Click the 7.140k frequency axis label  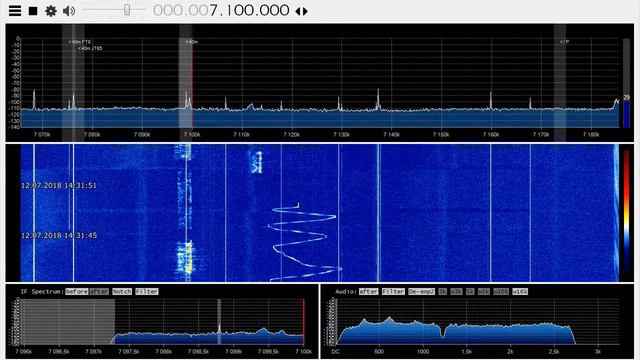pos(391,134)
